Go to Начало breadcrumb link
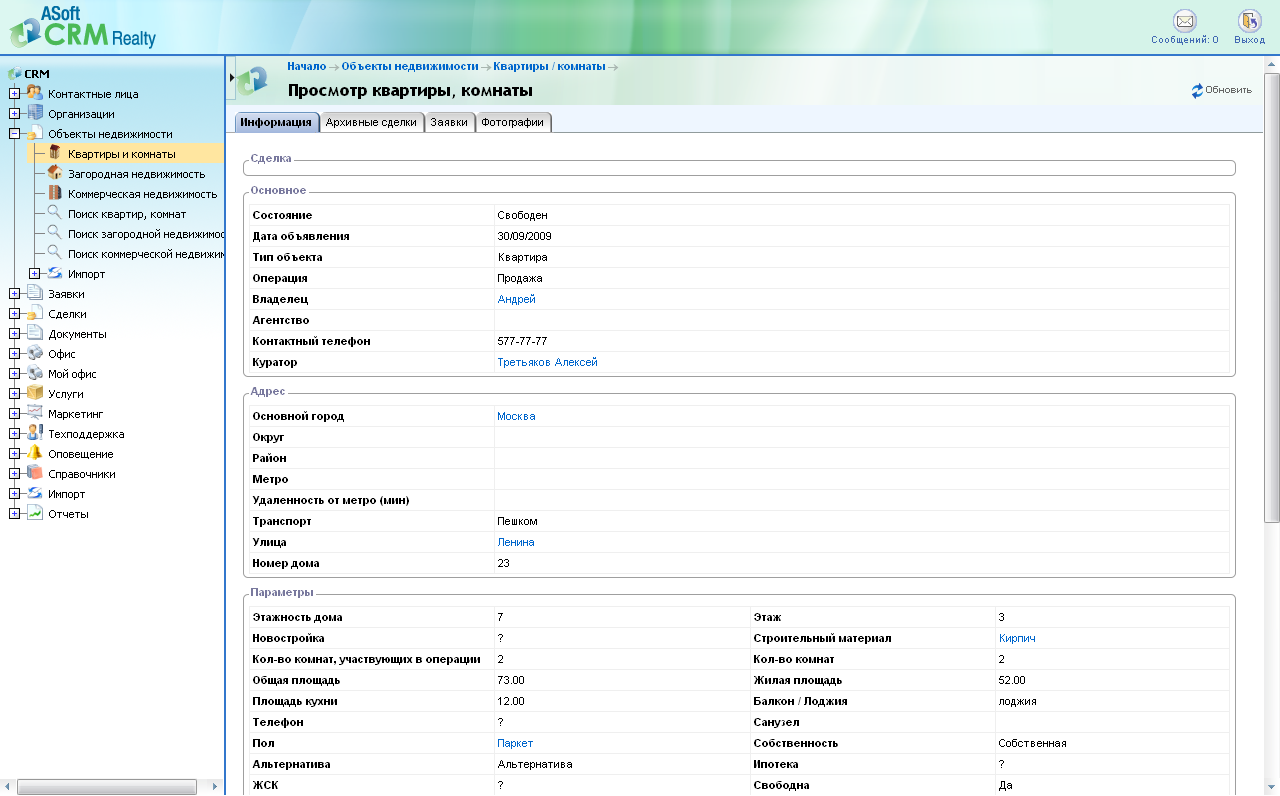1280x796 pixels. pyautogui.click(x=307, y=66)
